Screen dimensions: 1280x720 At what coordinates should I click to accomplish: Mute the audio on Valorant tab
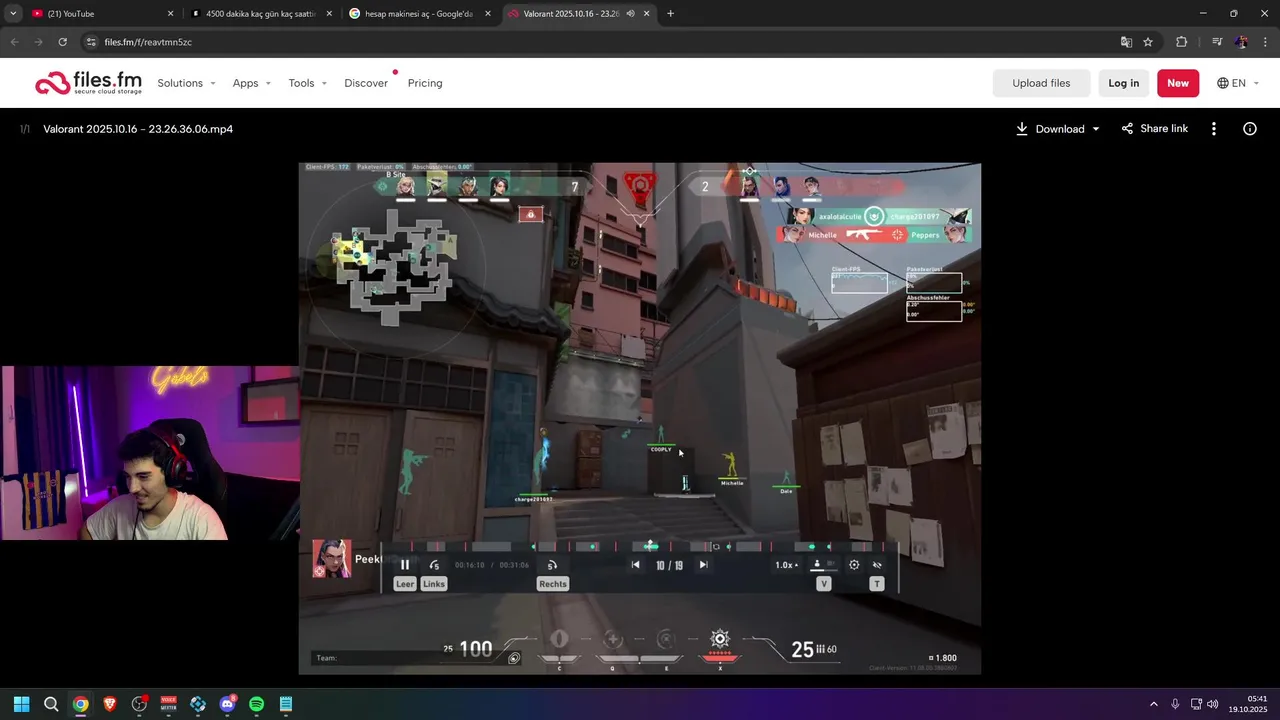pos(630,14)
